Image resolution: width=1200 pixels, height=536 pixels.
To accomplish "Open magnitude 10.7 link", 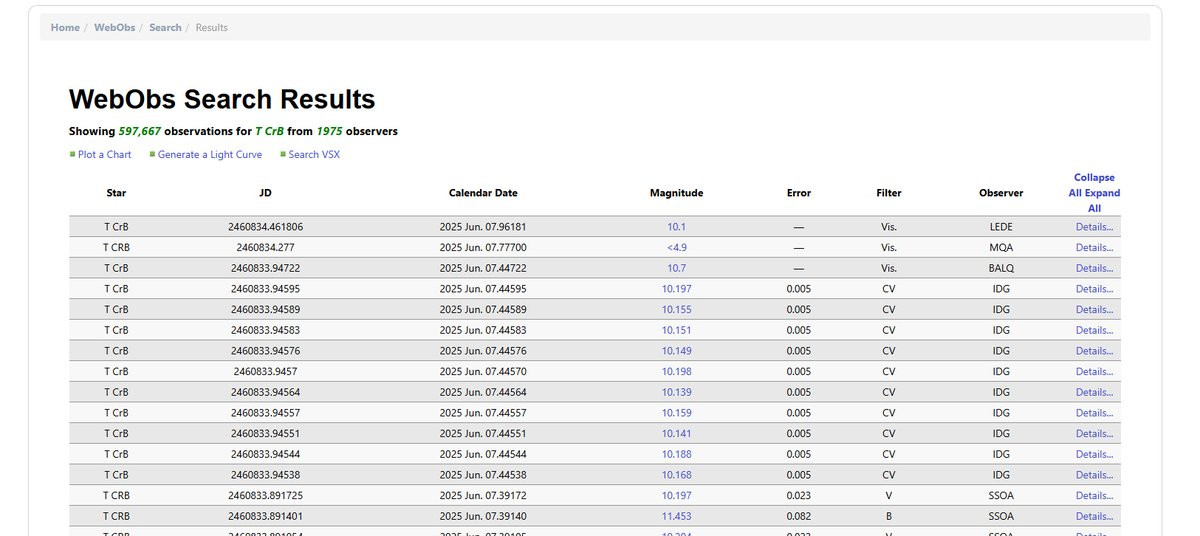I will pyautogui.click(x=676, y=268).
